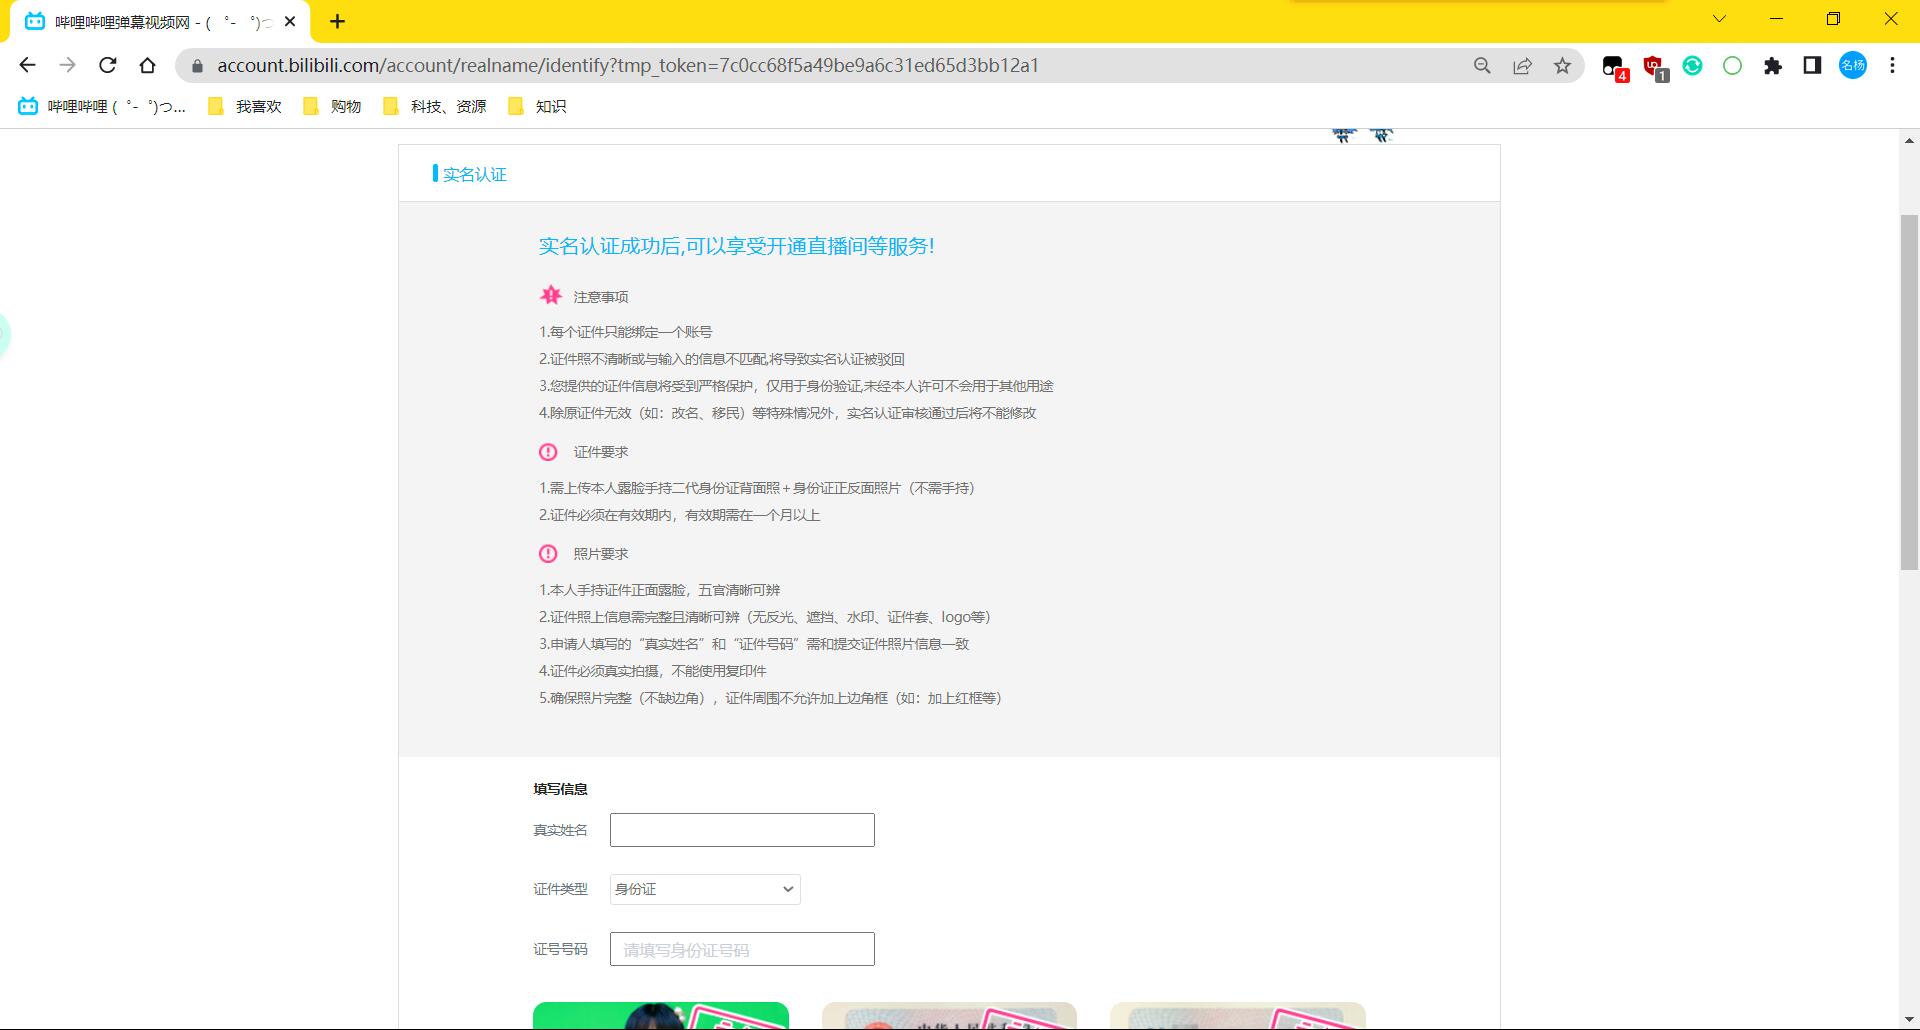Viewport: 1920px width, 1030px height.
Task: Click the 真实姓名 input field
Action: [741, 829]
